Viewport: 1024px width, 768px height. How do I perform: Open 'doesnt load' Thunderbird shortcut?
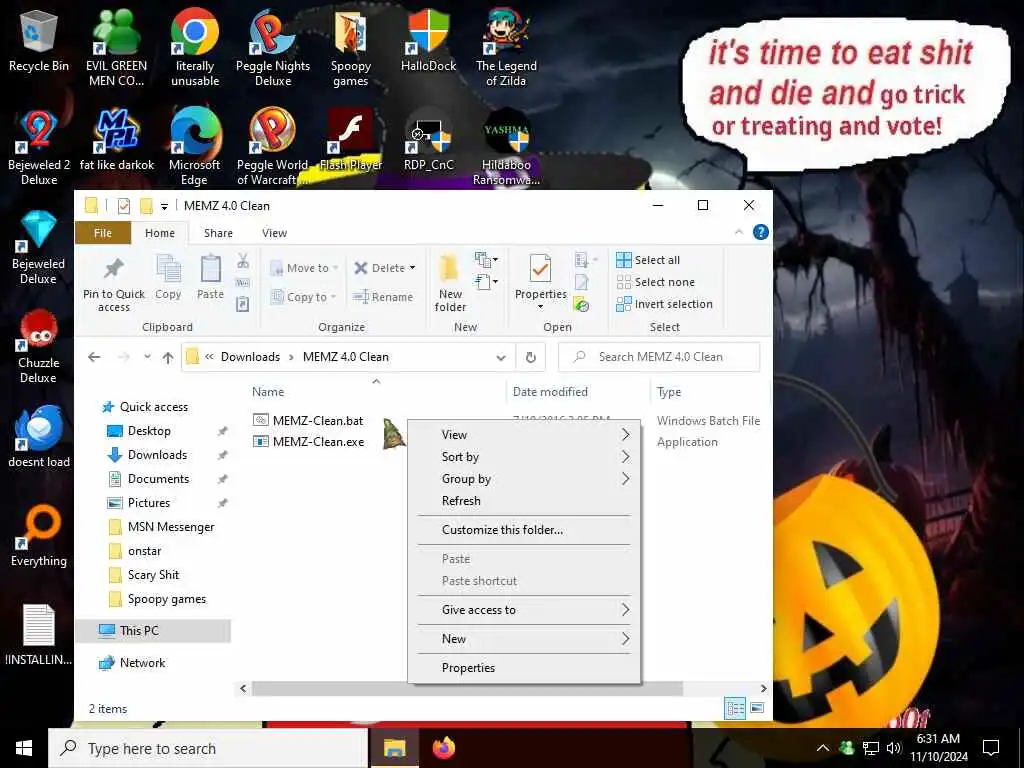[39, 436]
